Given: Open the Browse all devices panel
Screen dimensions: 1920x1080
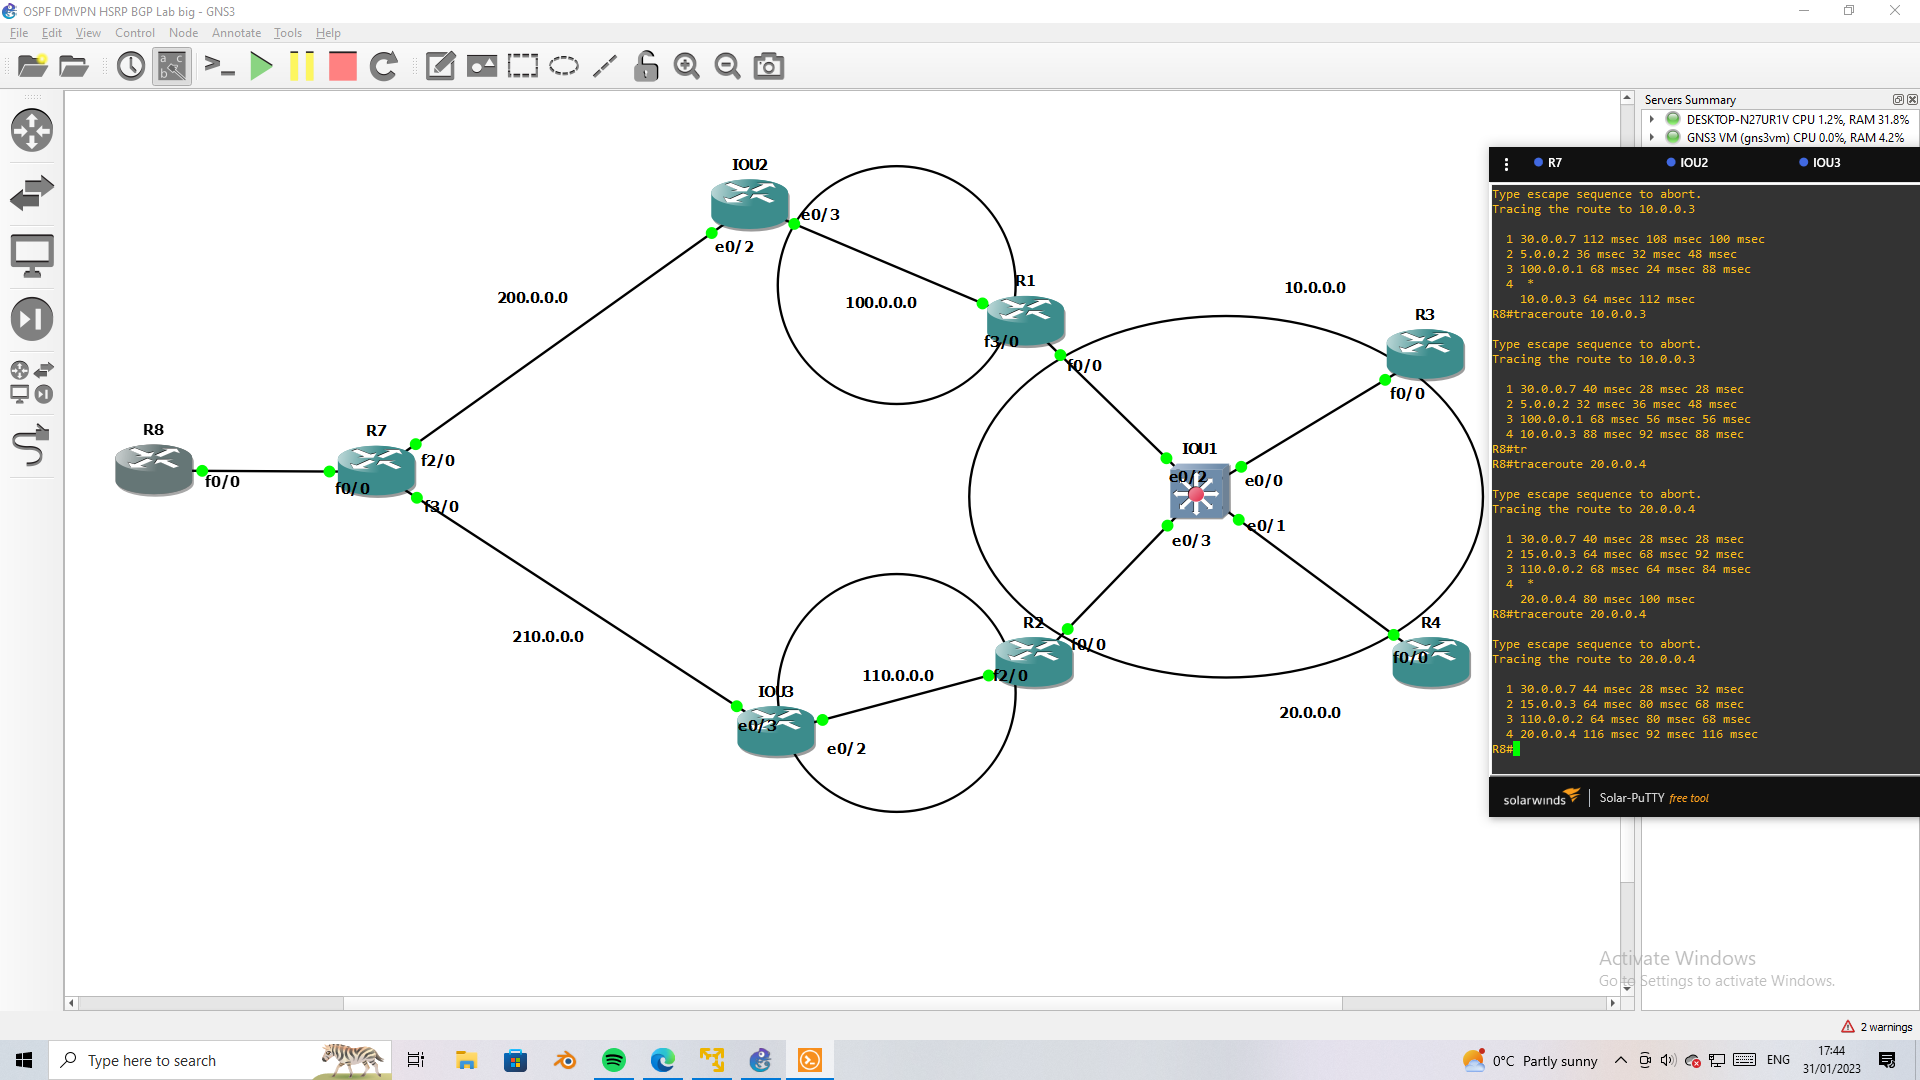Looking at the screenshot, I should [32, 380].
